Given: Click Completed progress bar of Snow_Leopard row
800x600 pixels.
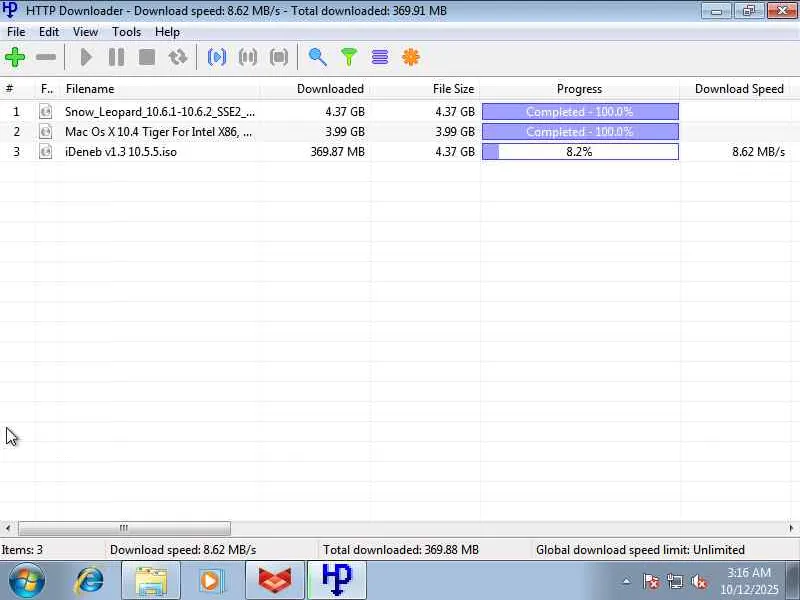Looking at the screenshot, I should (x=580, y=111).
